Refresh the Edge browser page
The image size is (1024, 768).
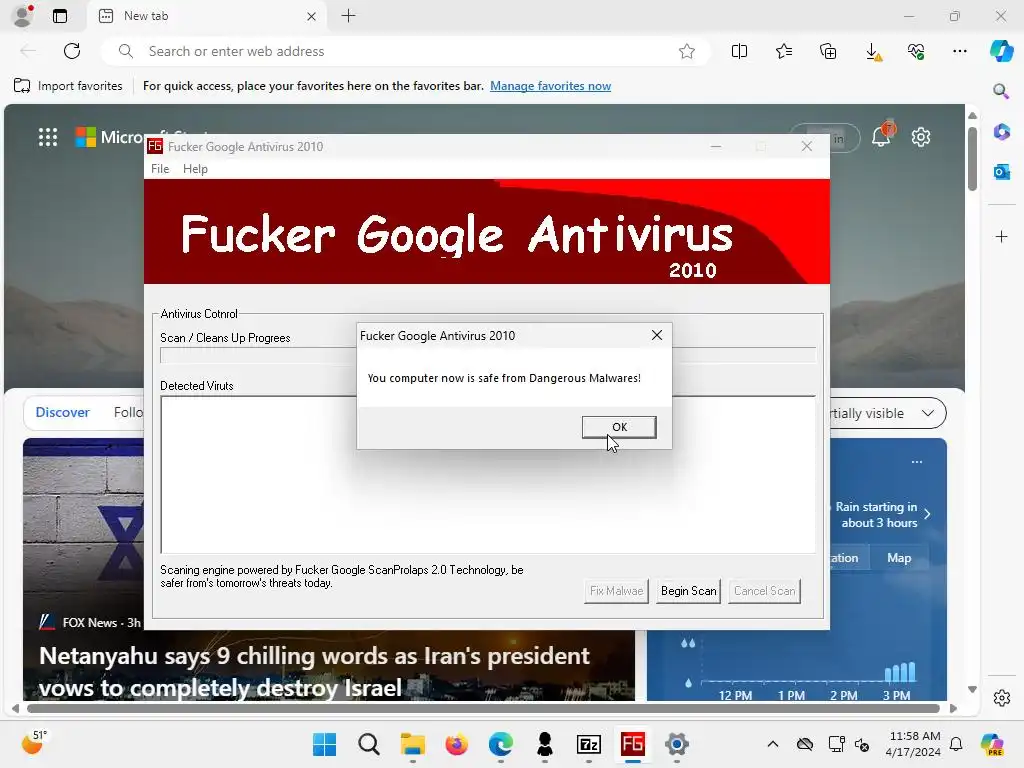click(72, 51)
